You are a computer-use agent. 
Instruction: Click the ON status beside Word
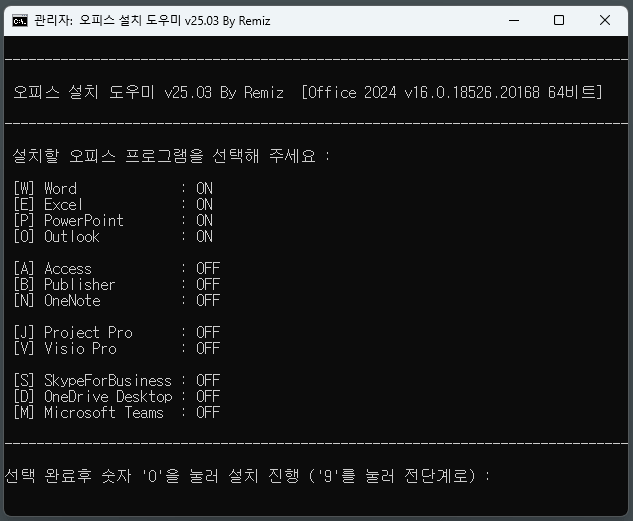204,188
